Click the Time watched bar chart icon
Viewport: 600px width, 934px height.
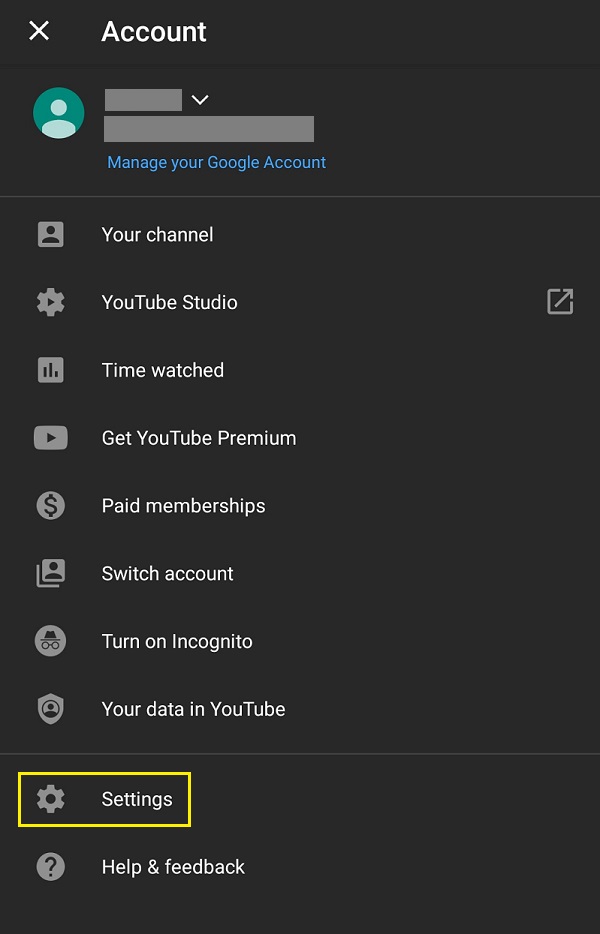click(50, 370)
